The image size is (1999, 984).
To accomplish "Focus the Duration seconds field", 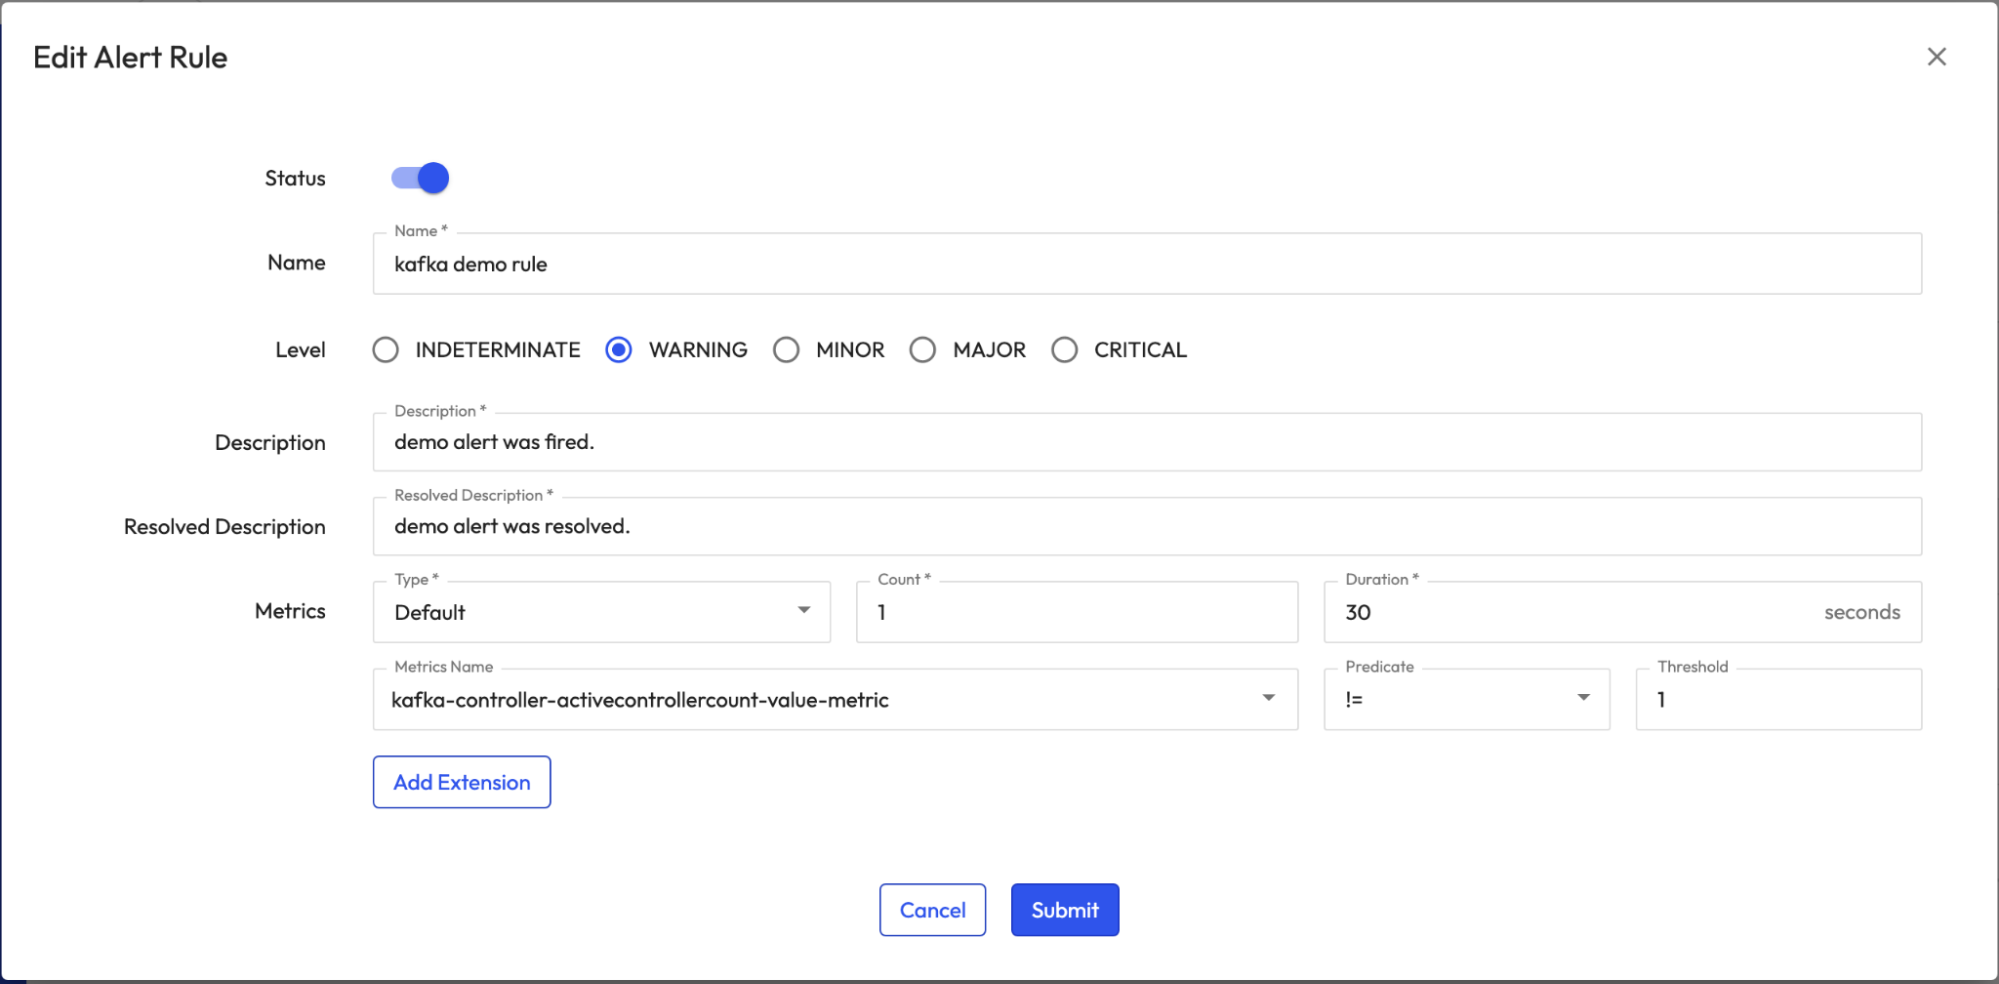I will pos(1580,612).
